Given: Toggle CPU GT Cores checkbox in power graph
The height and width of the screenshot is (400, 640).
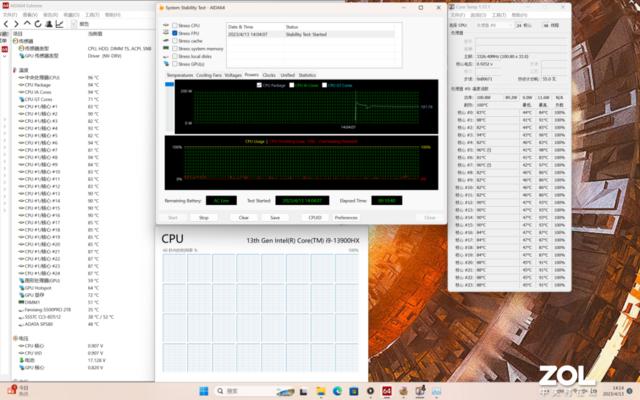Looking at the screenshot, I should click(324, 85).
